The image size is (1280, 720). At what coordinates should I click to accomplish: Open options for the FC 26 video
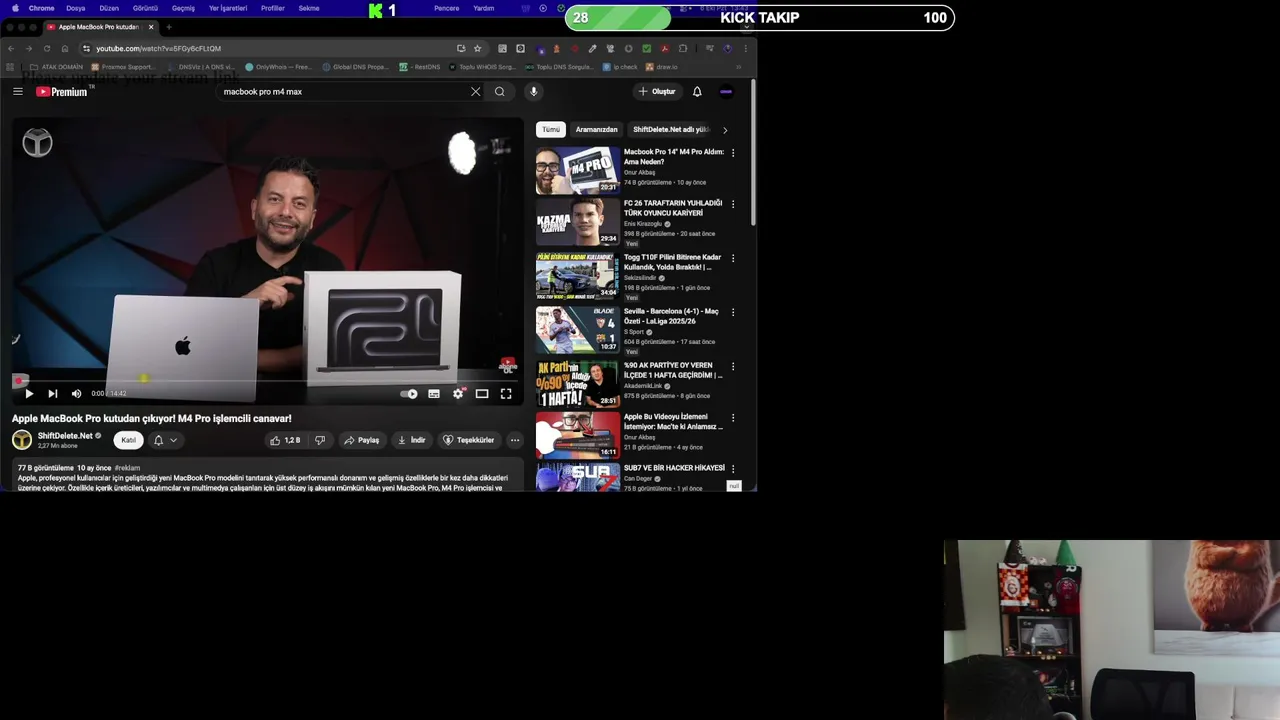point(733,204)
